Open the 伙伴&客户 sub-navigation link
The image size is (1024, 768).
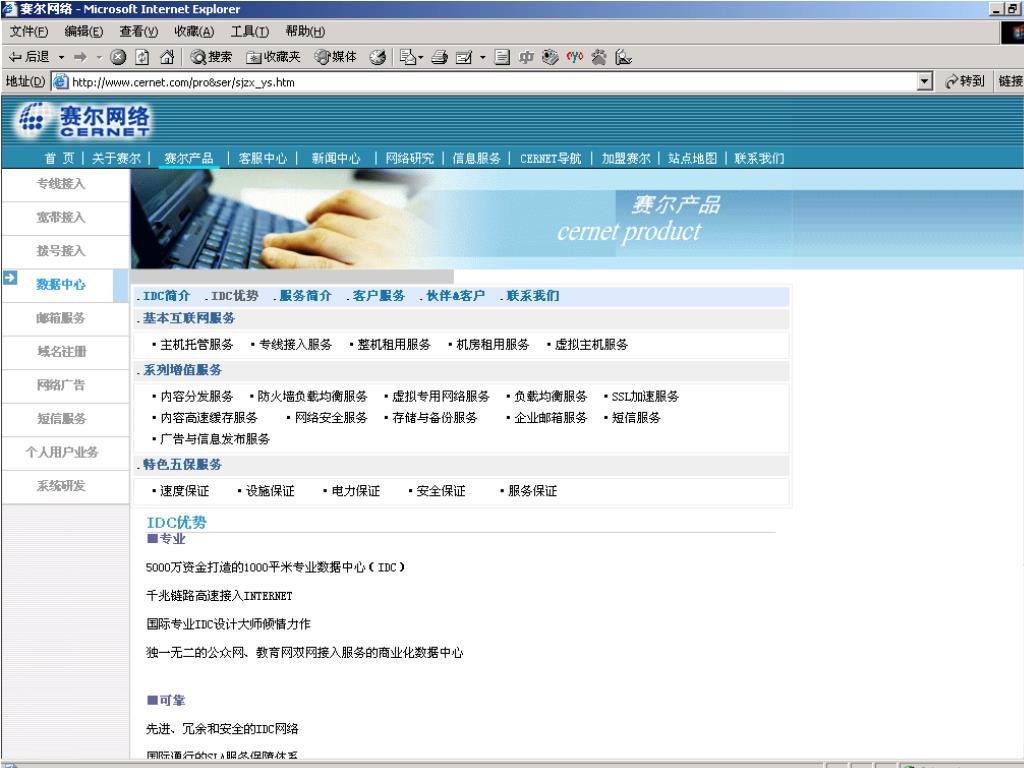tap(455, 296)
